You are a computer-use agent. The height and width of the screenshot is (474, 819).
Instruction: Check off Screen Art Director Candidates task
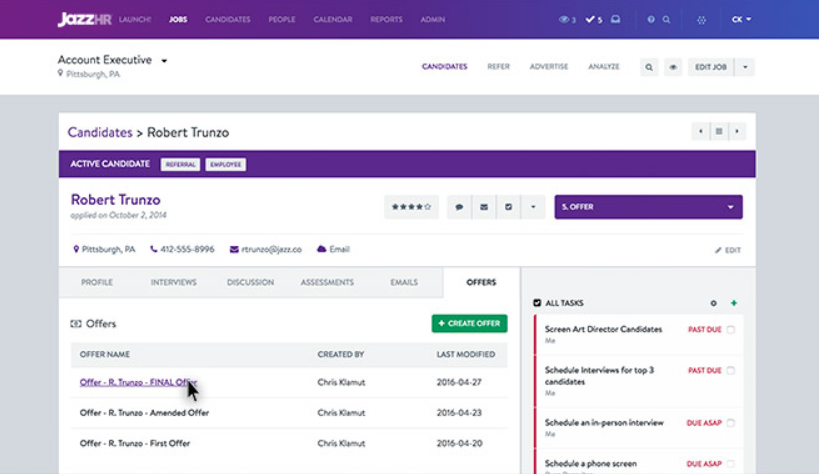(731, 329)
